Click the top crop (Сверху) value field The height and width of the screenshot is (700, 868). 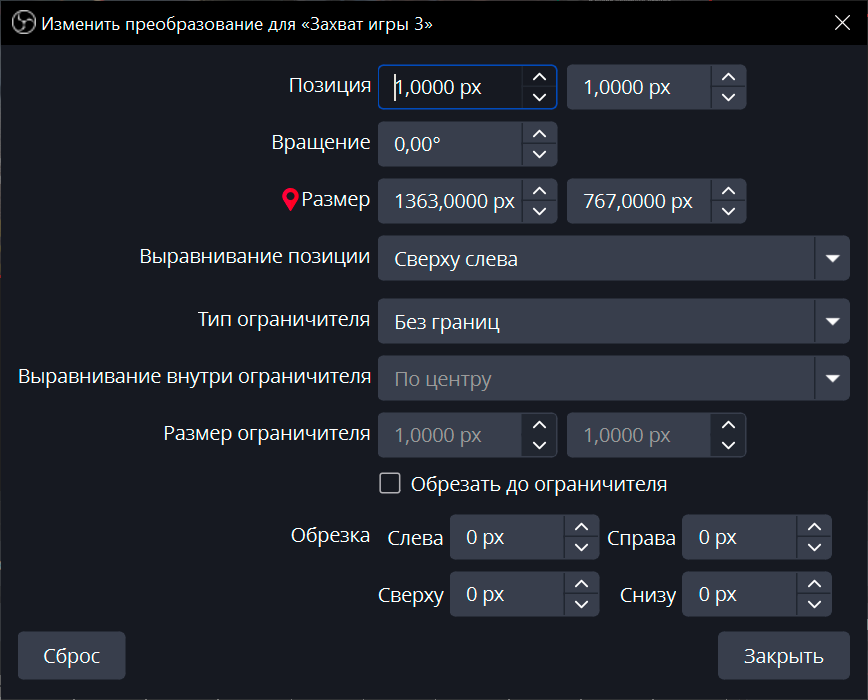tap(508, 594)
